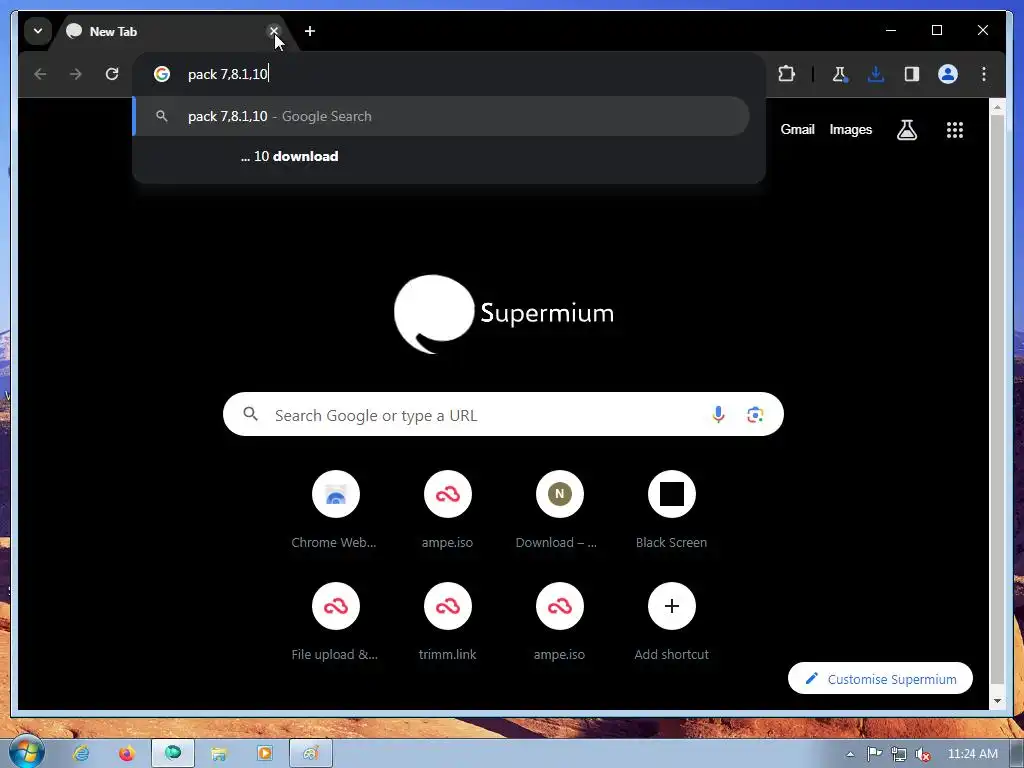Image resolution: width=1024 pixels, height=768 pixels.
Task: Open File Explorer from taskbar
Action: click(x=219, y=754)
